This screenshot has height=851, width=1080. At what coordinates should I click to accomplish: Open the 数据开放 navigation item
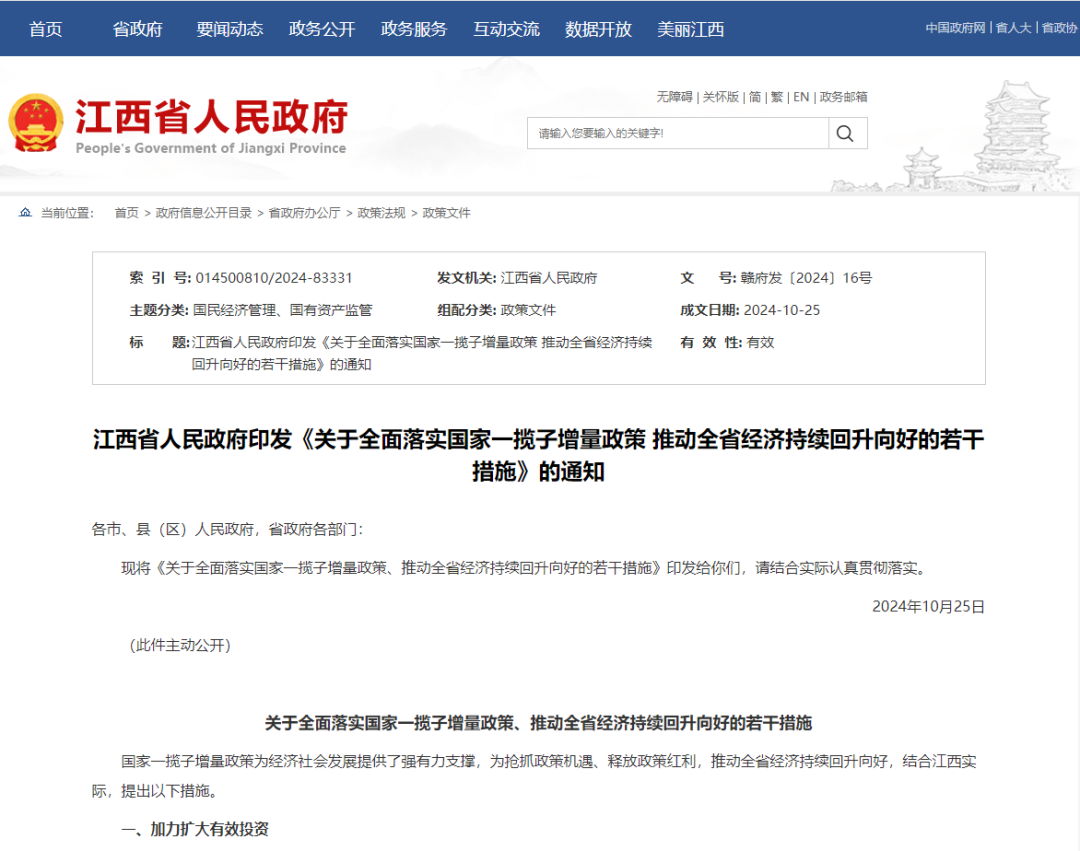pyautogui.click(x=597, y=29)
